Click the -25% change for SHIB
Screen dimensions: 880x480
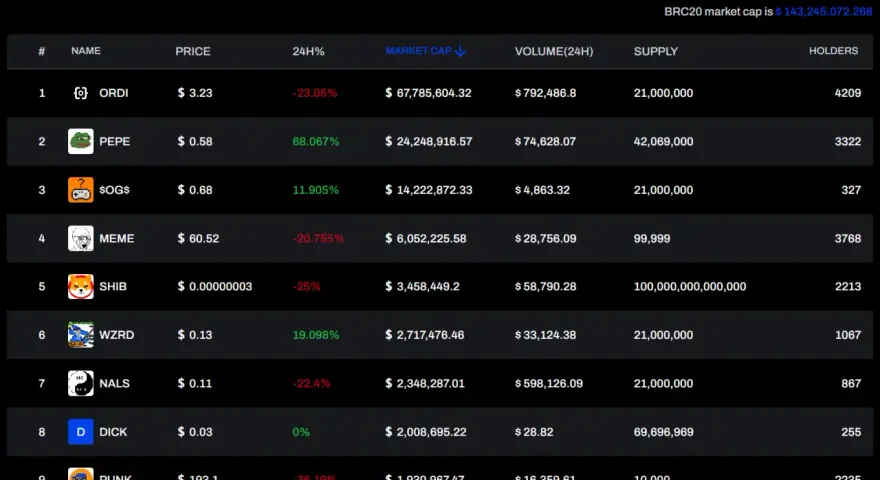click(x=306, y=286)
